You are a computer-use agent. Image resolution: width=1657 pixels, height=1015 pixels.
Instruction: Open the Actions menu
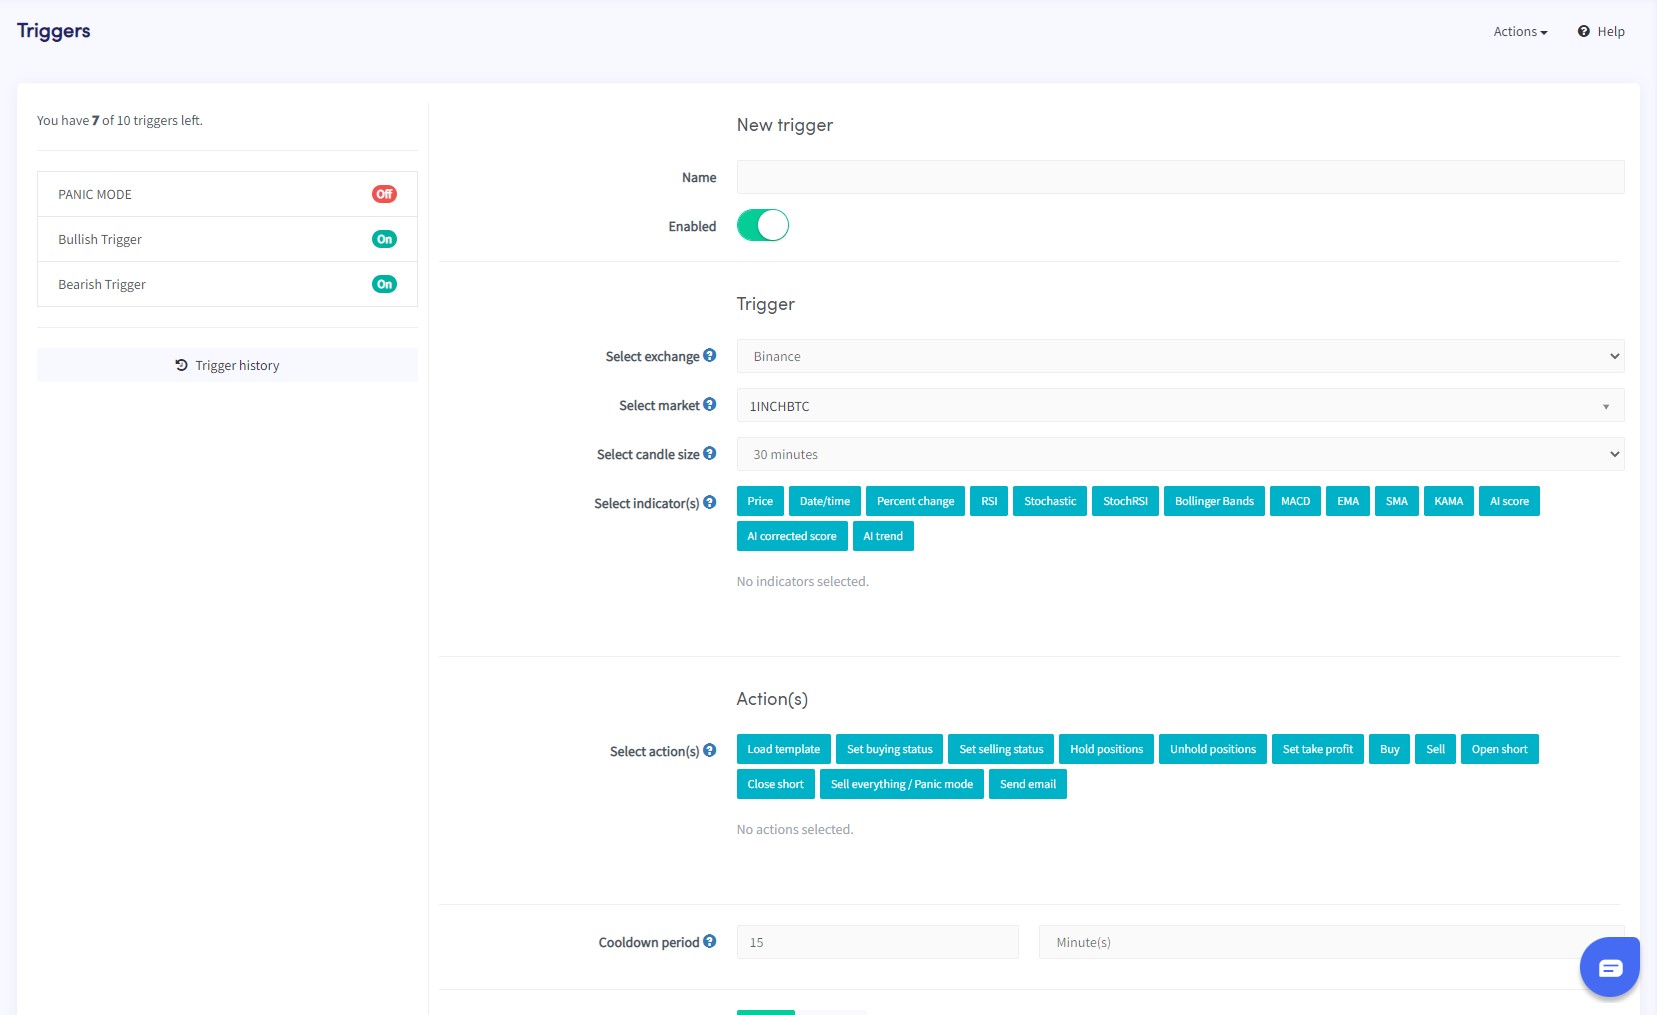1520,32
